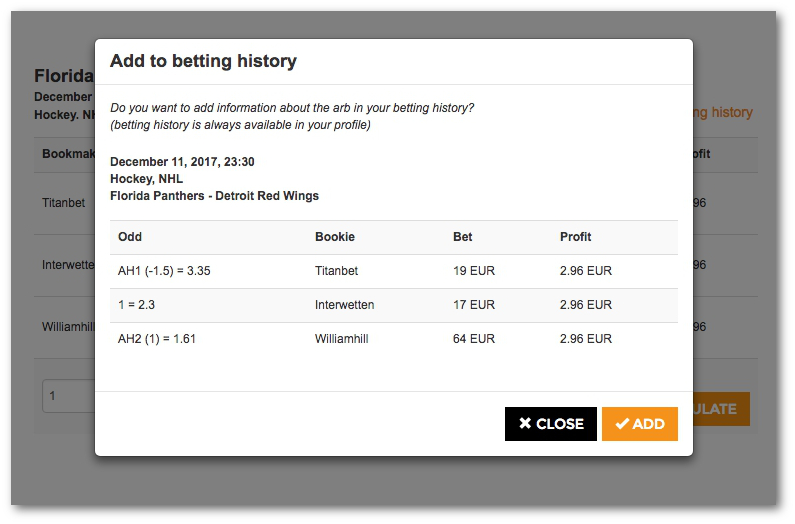Click the Titanbet bookie cell

pos(336,271)
